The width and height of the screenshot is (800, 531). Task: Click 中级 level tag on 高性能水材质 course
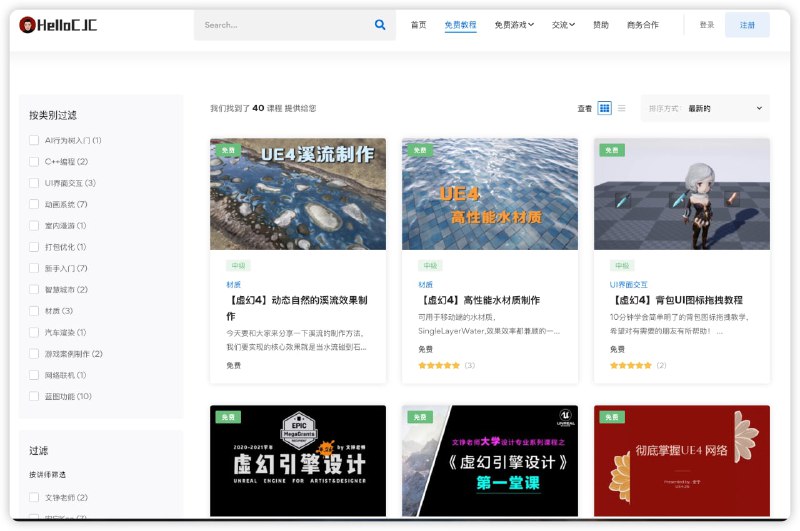click(430, 265)
